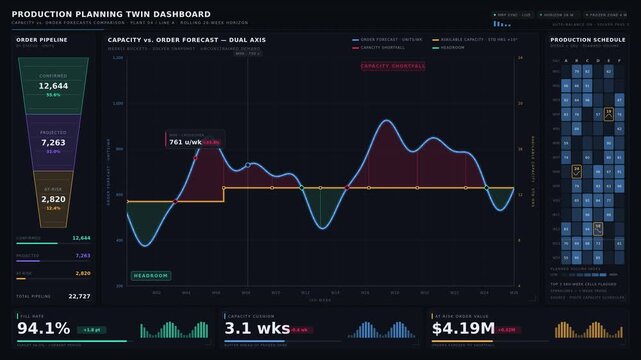641x360 pixels.
Task: Click the green Headroom chart label
Action: pyautogui.click(x=151, y=276)
